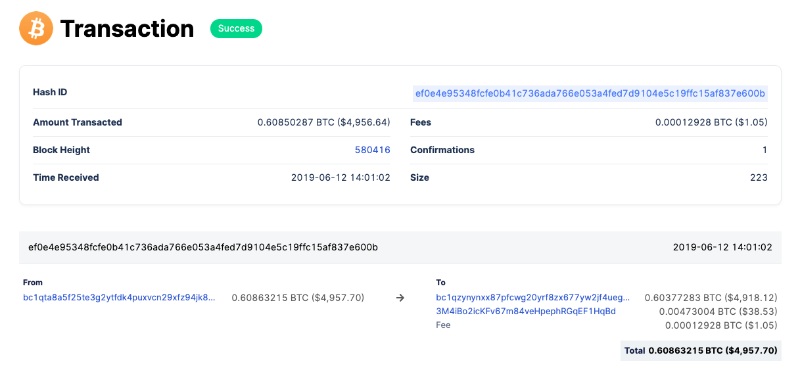Click the Transaction page heading

(127, 29)
